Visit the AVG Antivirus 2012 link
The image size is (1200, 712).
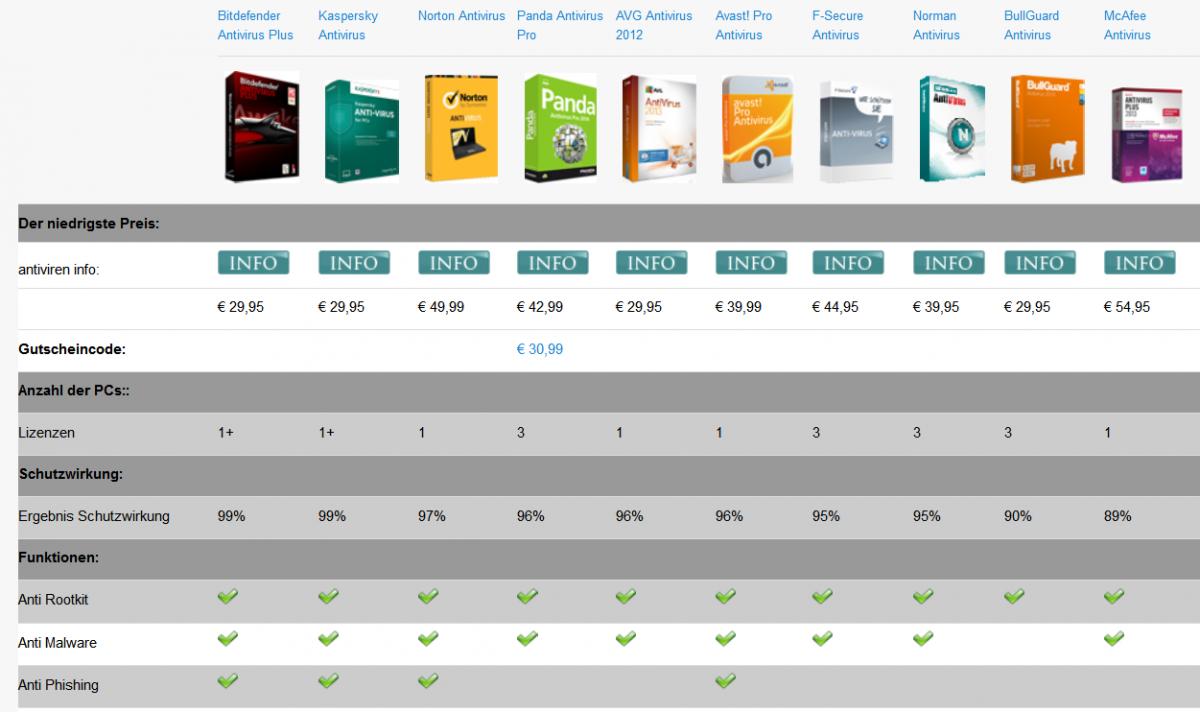point(654,25)
